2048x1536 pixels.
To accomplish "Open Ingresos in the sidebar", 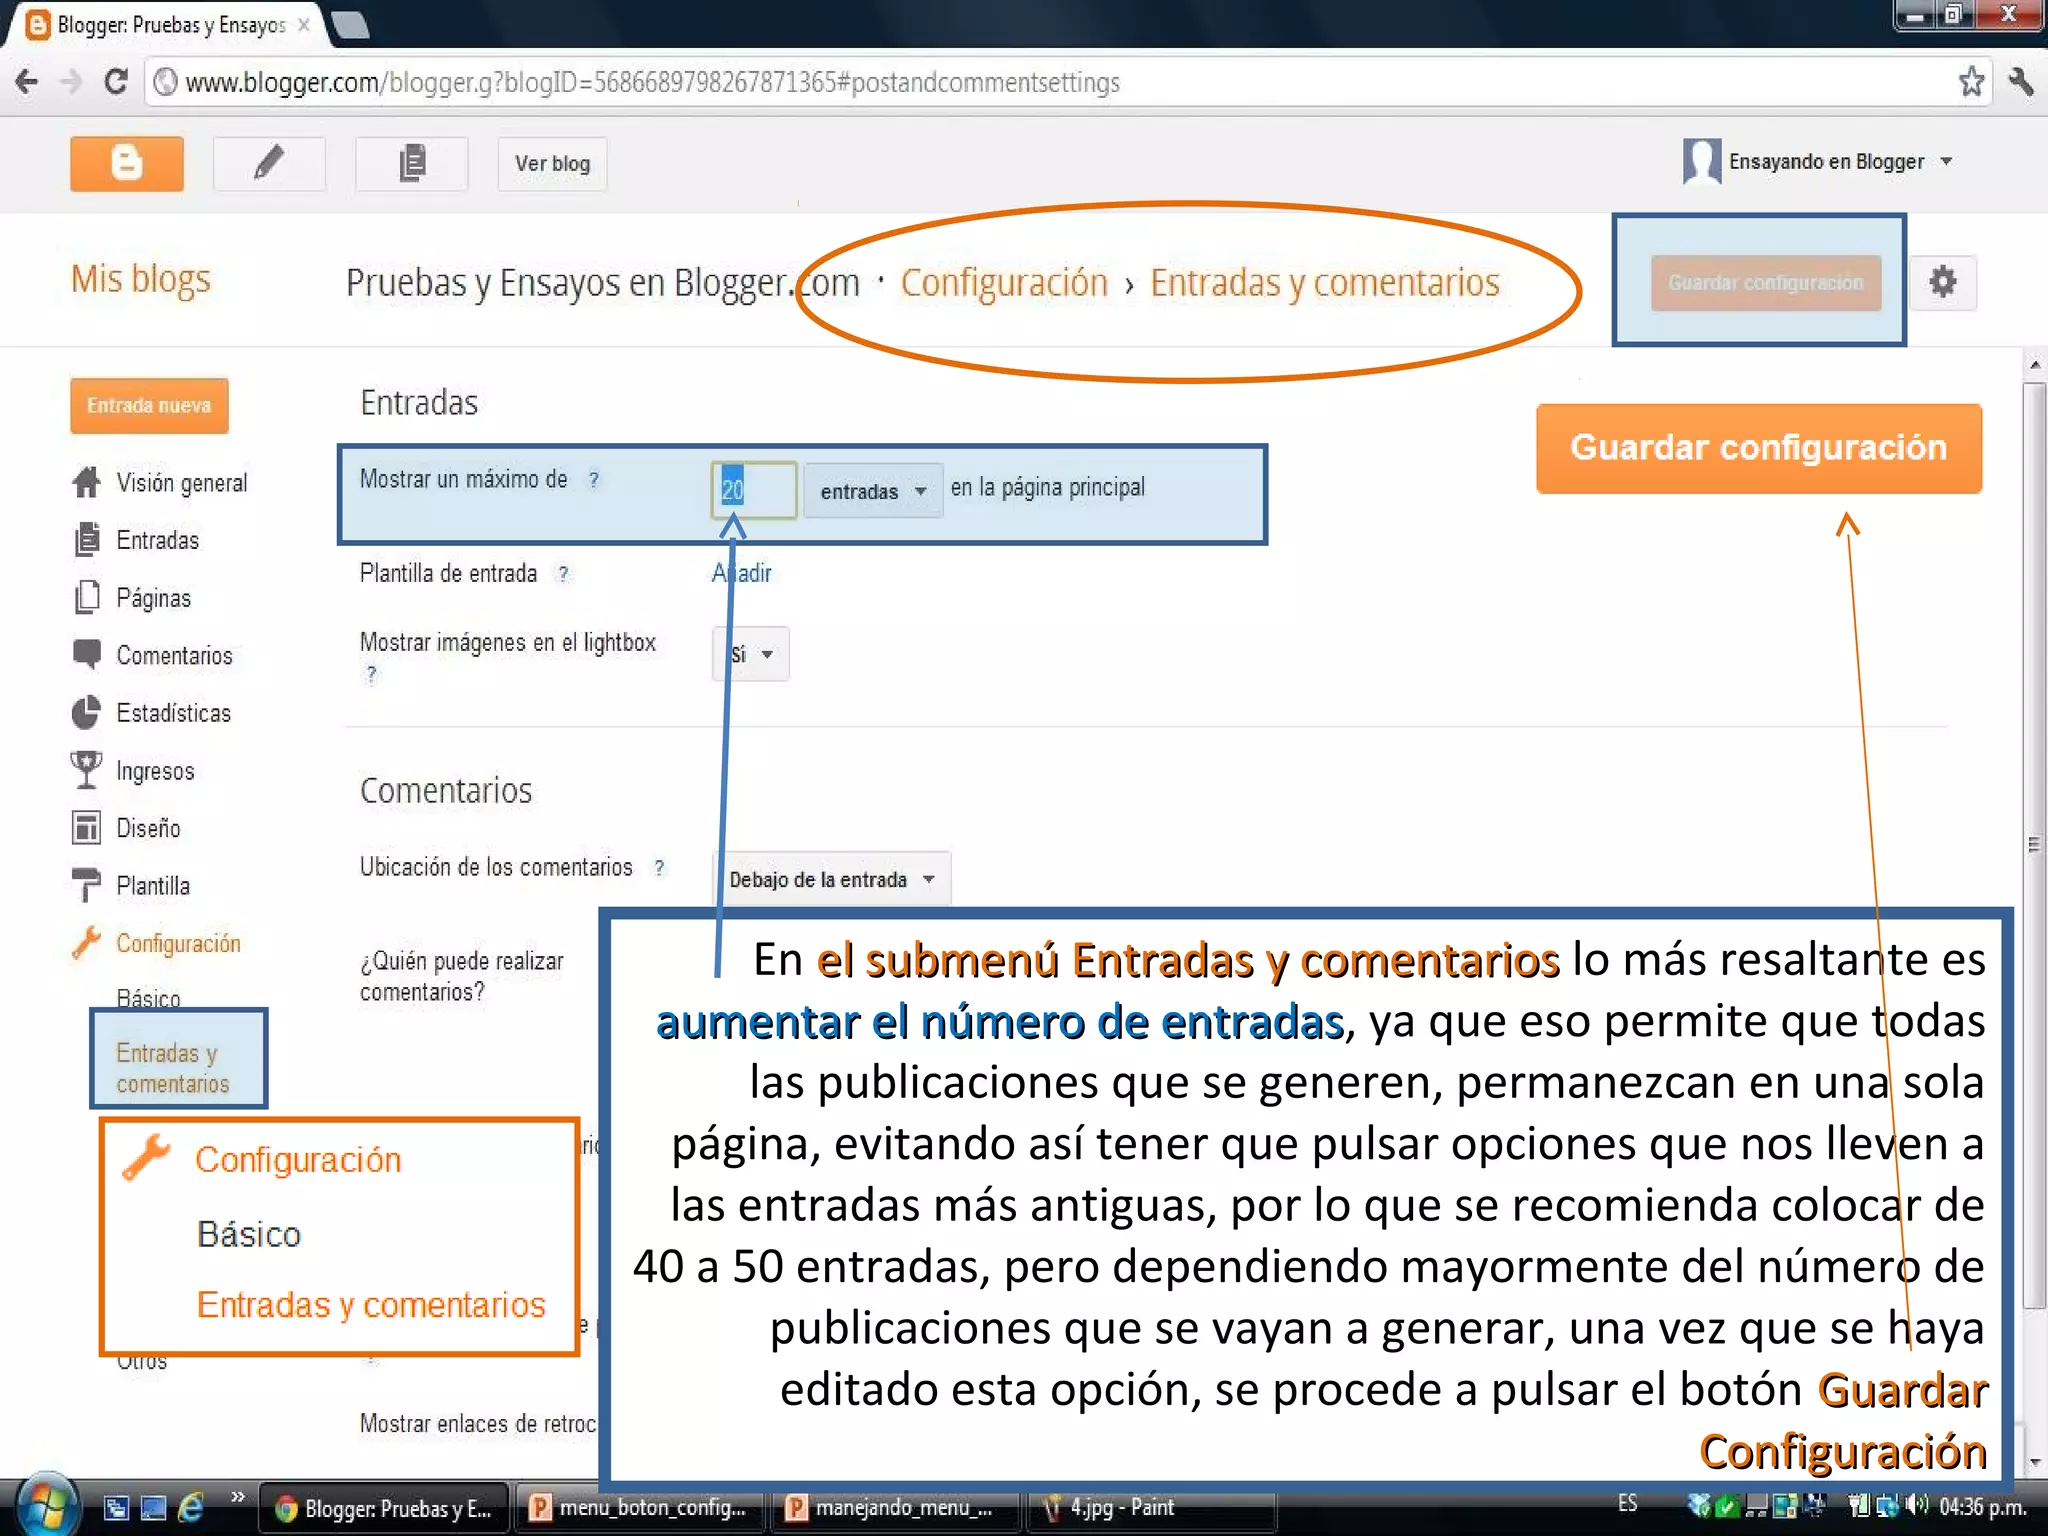I will coord(155,771).
